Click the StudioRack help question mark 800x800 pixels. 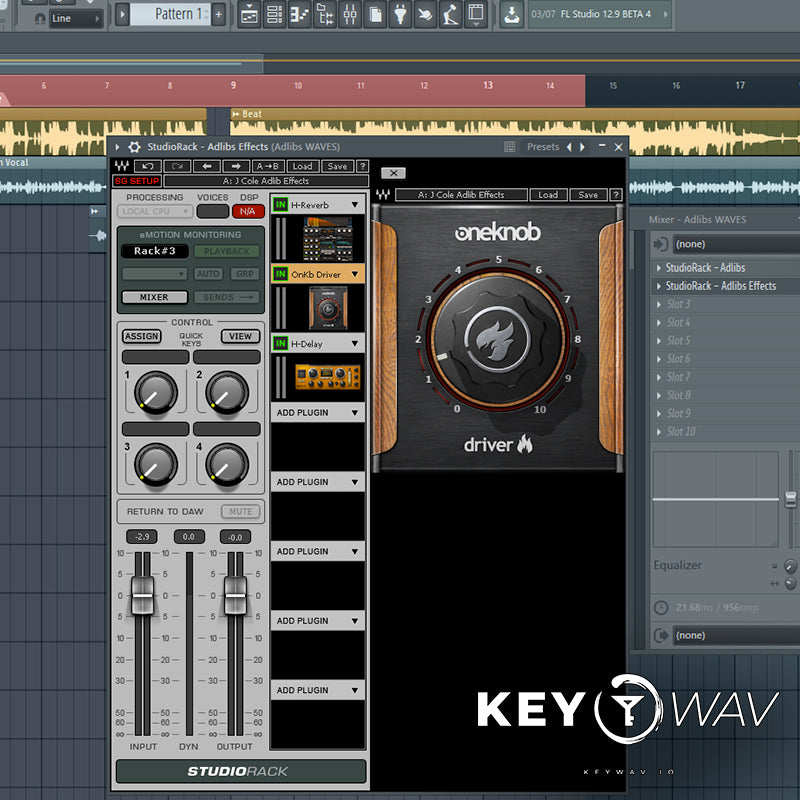[362, 166]
